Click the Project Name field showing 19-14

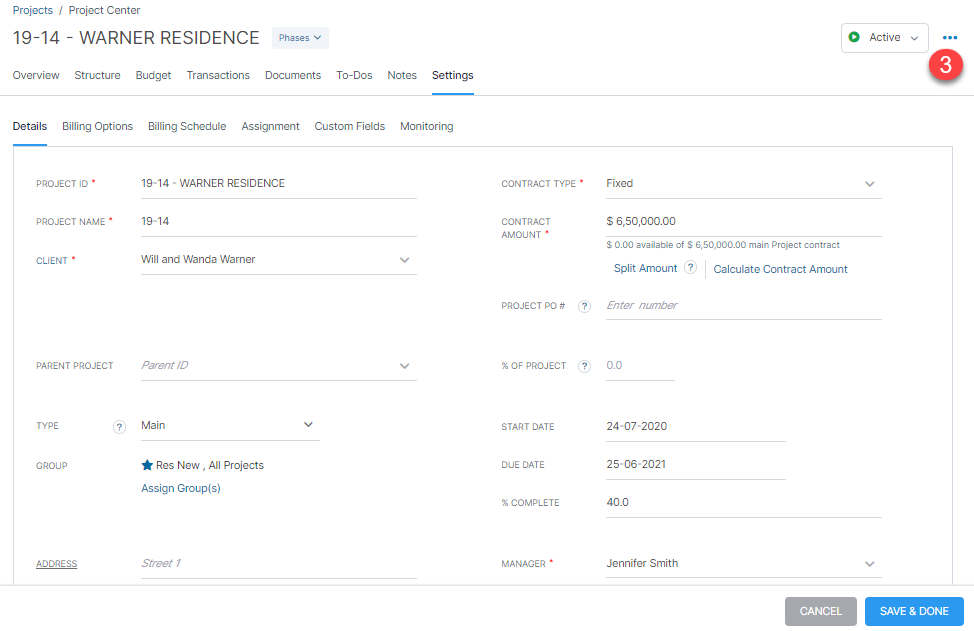coord(279,222)
